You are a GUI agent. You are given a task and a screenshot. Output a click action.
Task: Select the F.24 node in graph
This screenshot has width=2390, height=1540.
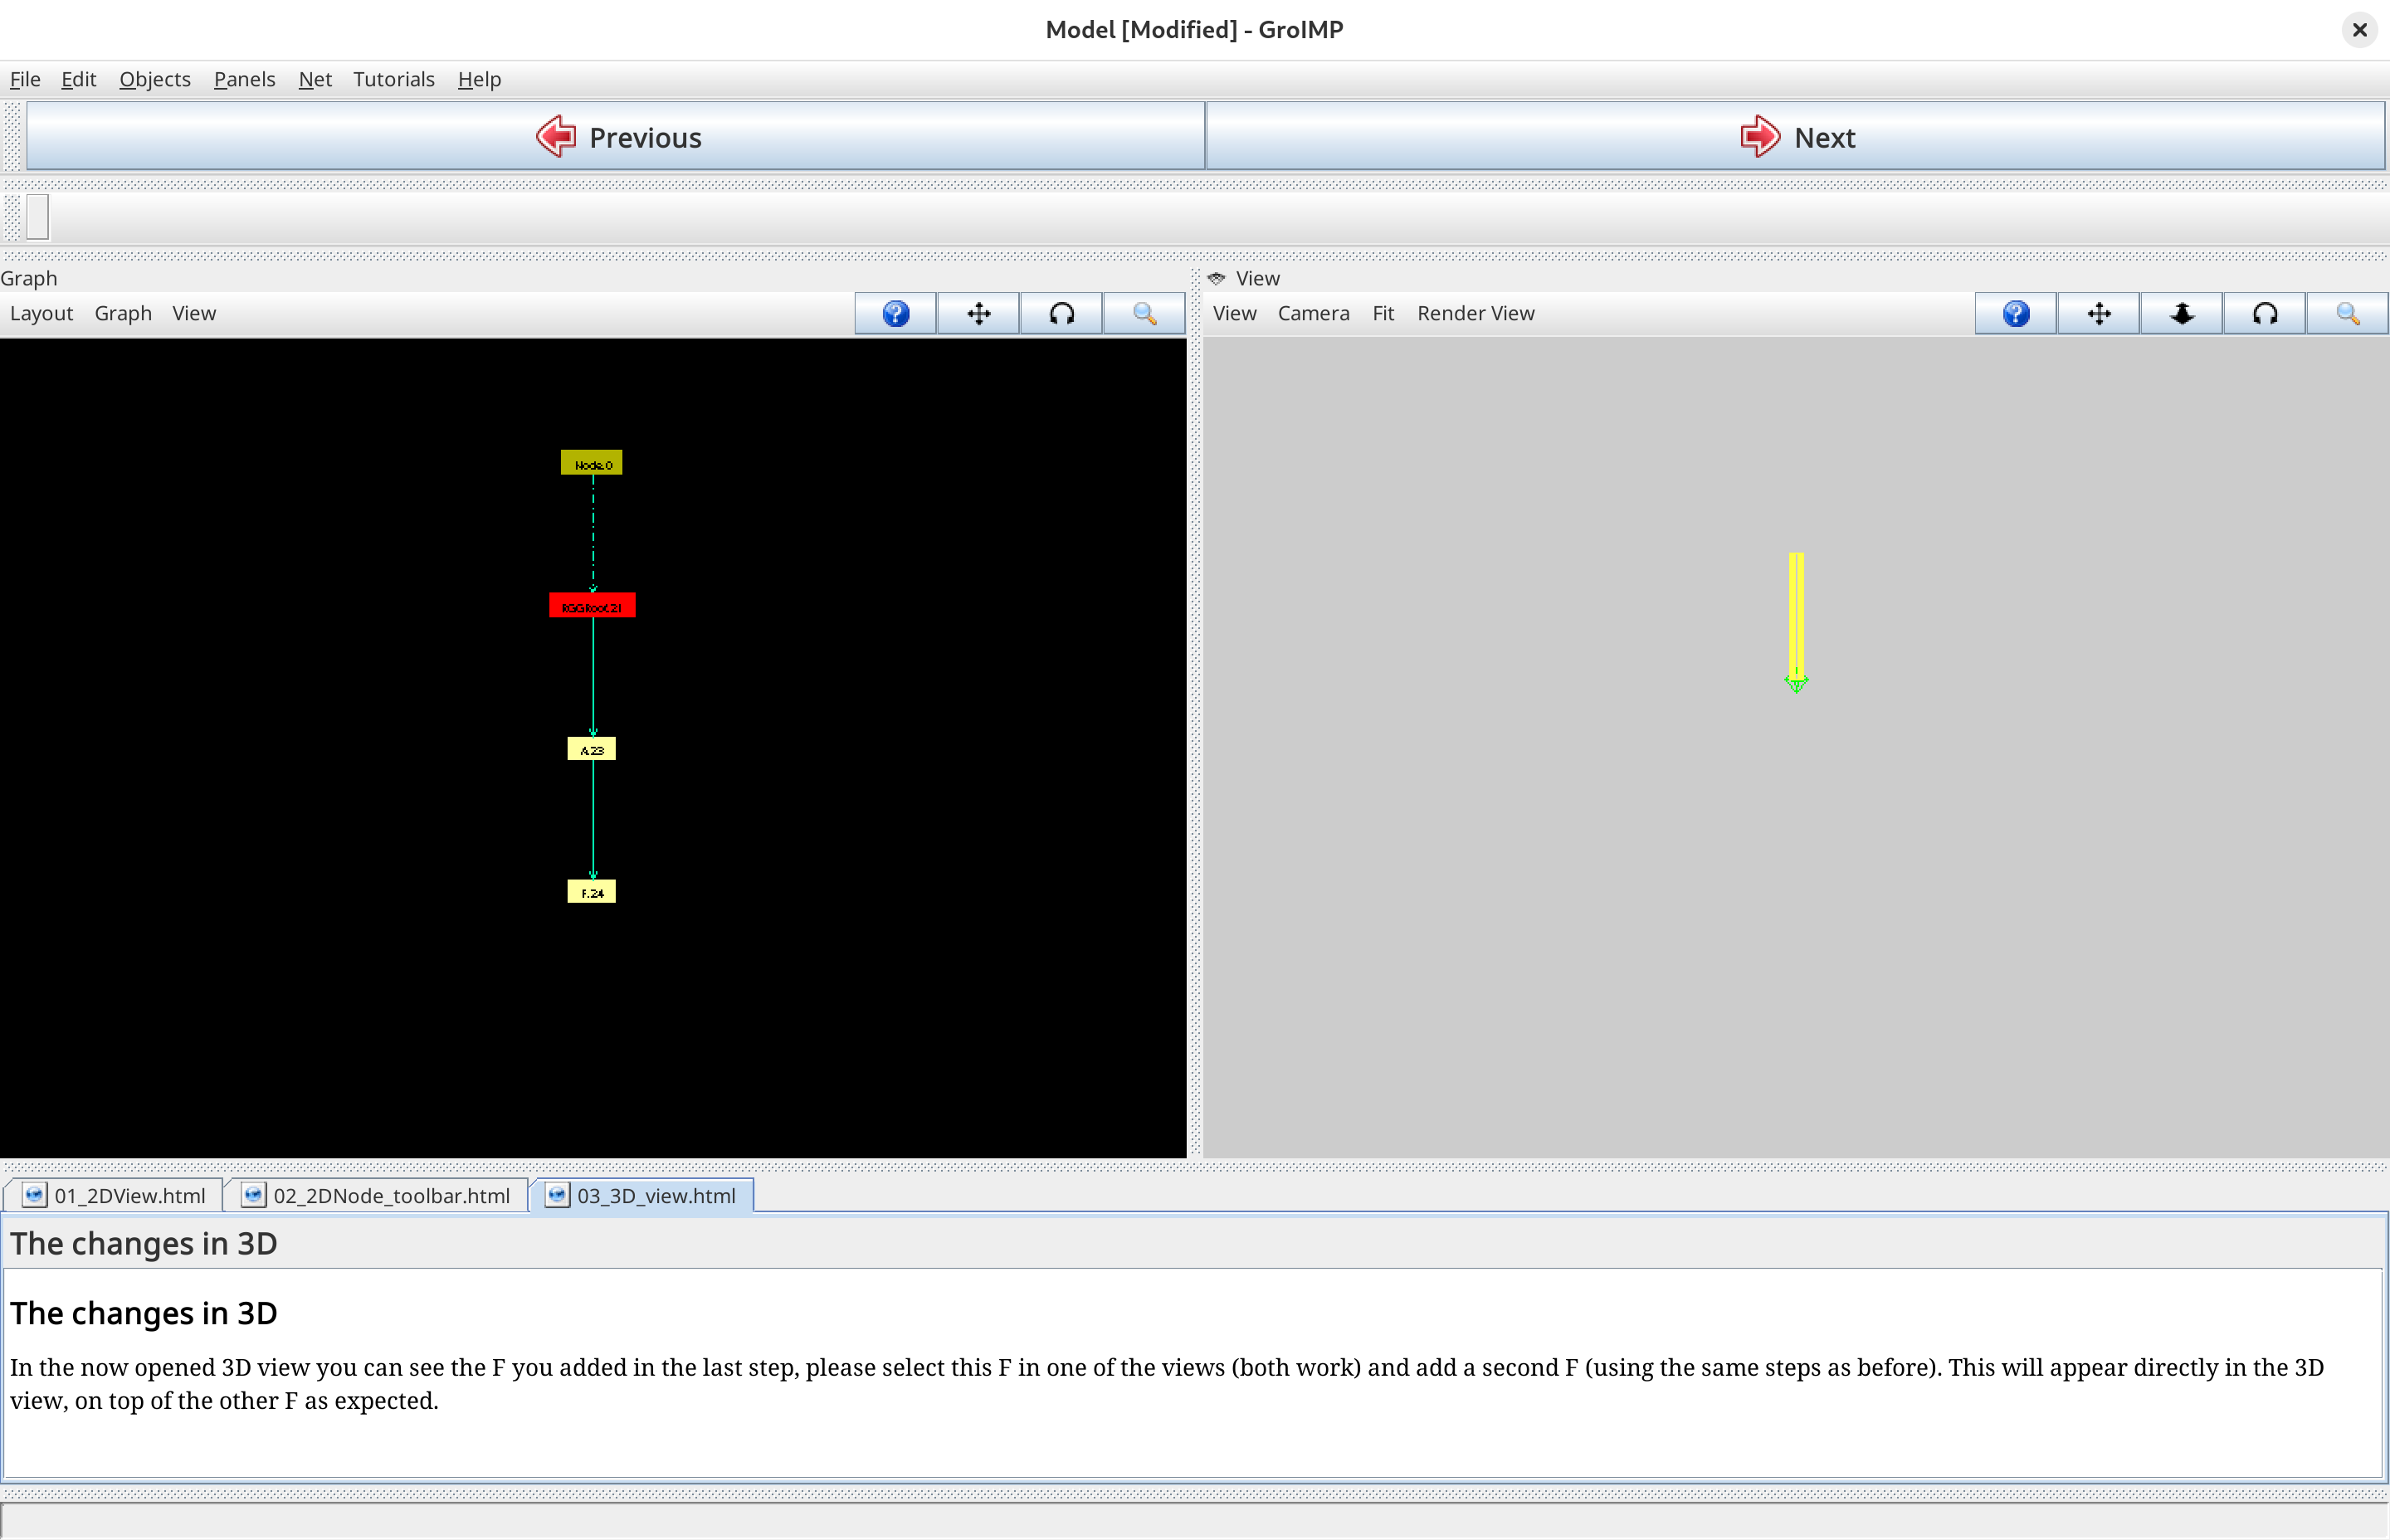coord(591,892)
